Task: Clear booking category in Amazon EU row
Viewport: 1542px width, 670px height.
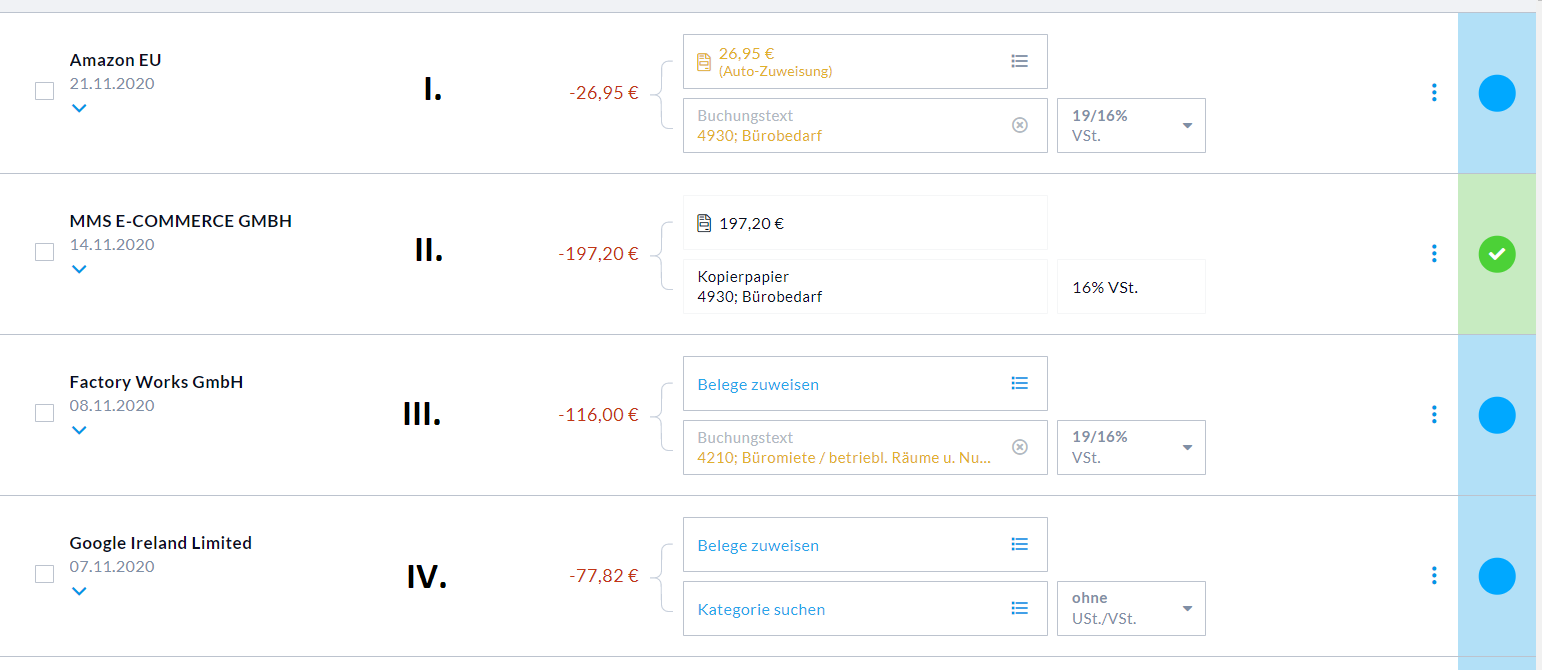Action: tap(1019, 125)
